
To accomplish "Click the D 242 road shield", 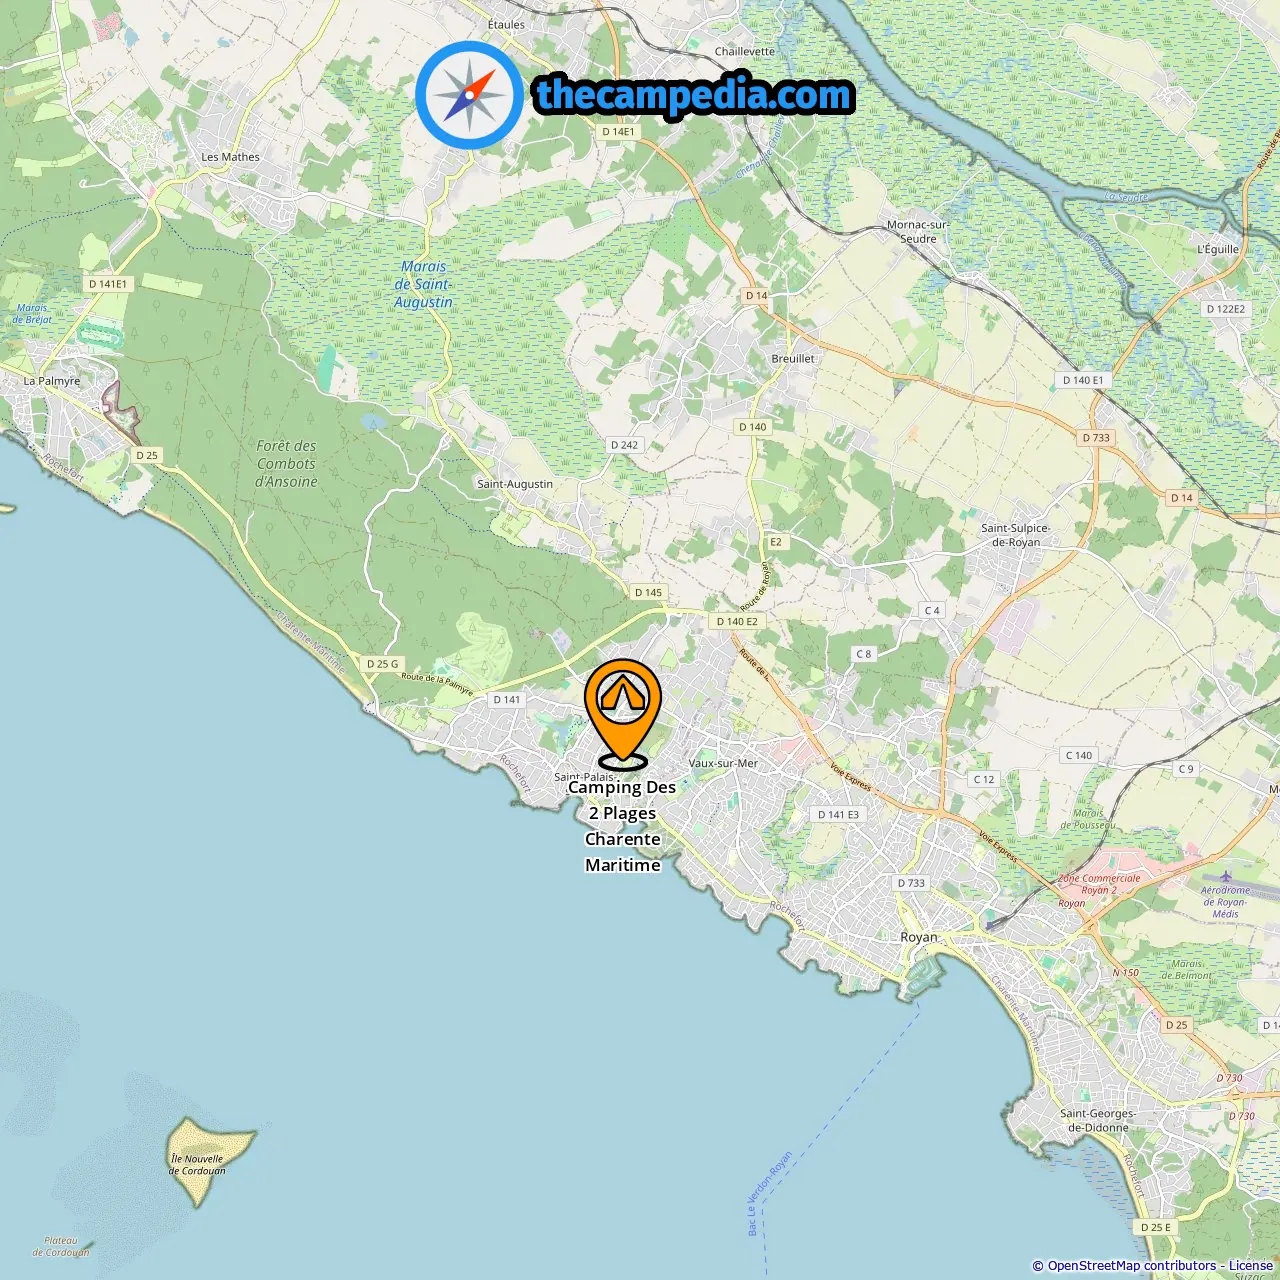I will (x=624, y=445).
